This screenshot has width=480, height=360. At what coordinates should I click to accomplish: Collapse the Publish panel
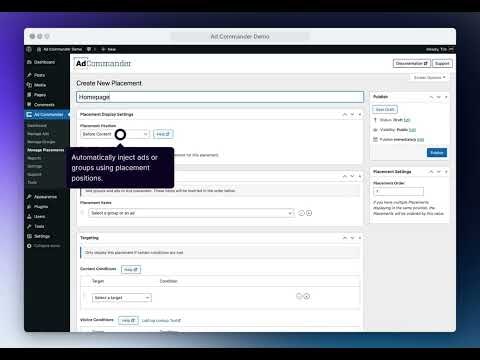[446, 97]
